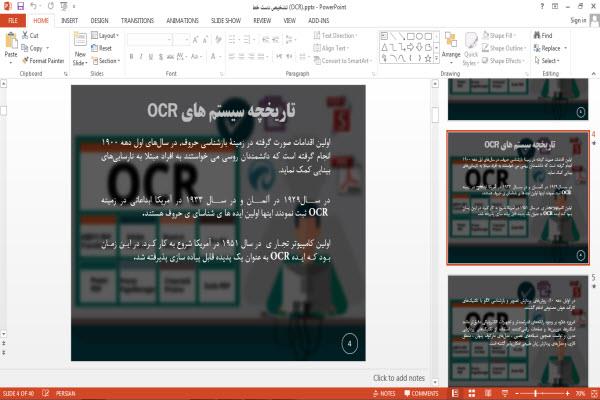
Task: Click the Redo icon in title bar
Action: [51, 6]
